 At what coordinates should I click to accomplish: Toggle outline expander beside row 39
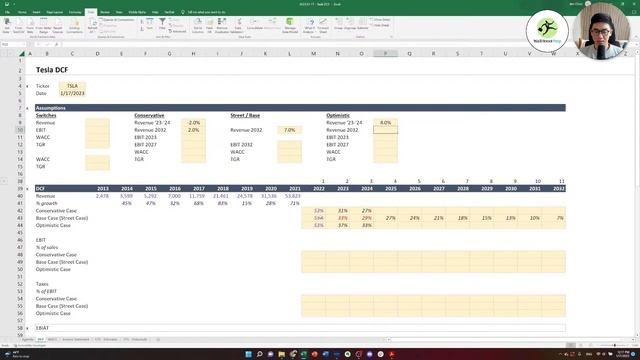[27, 189]
